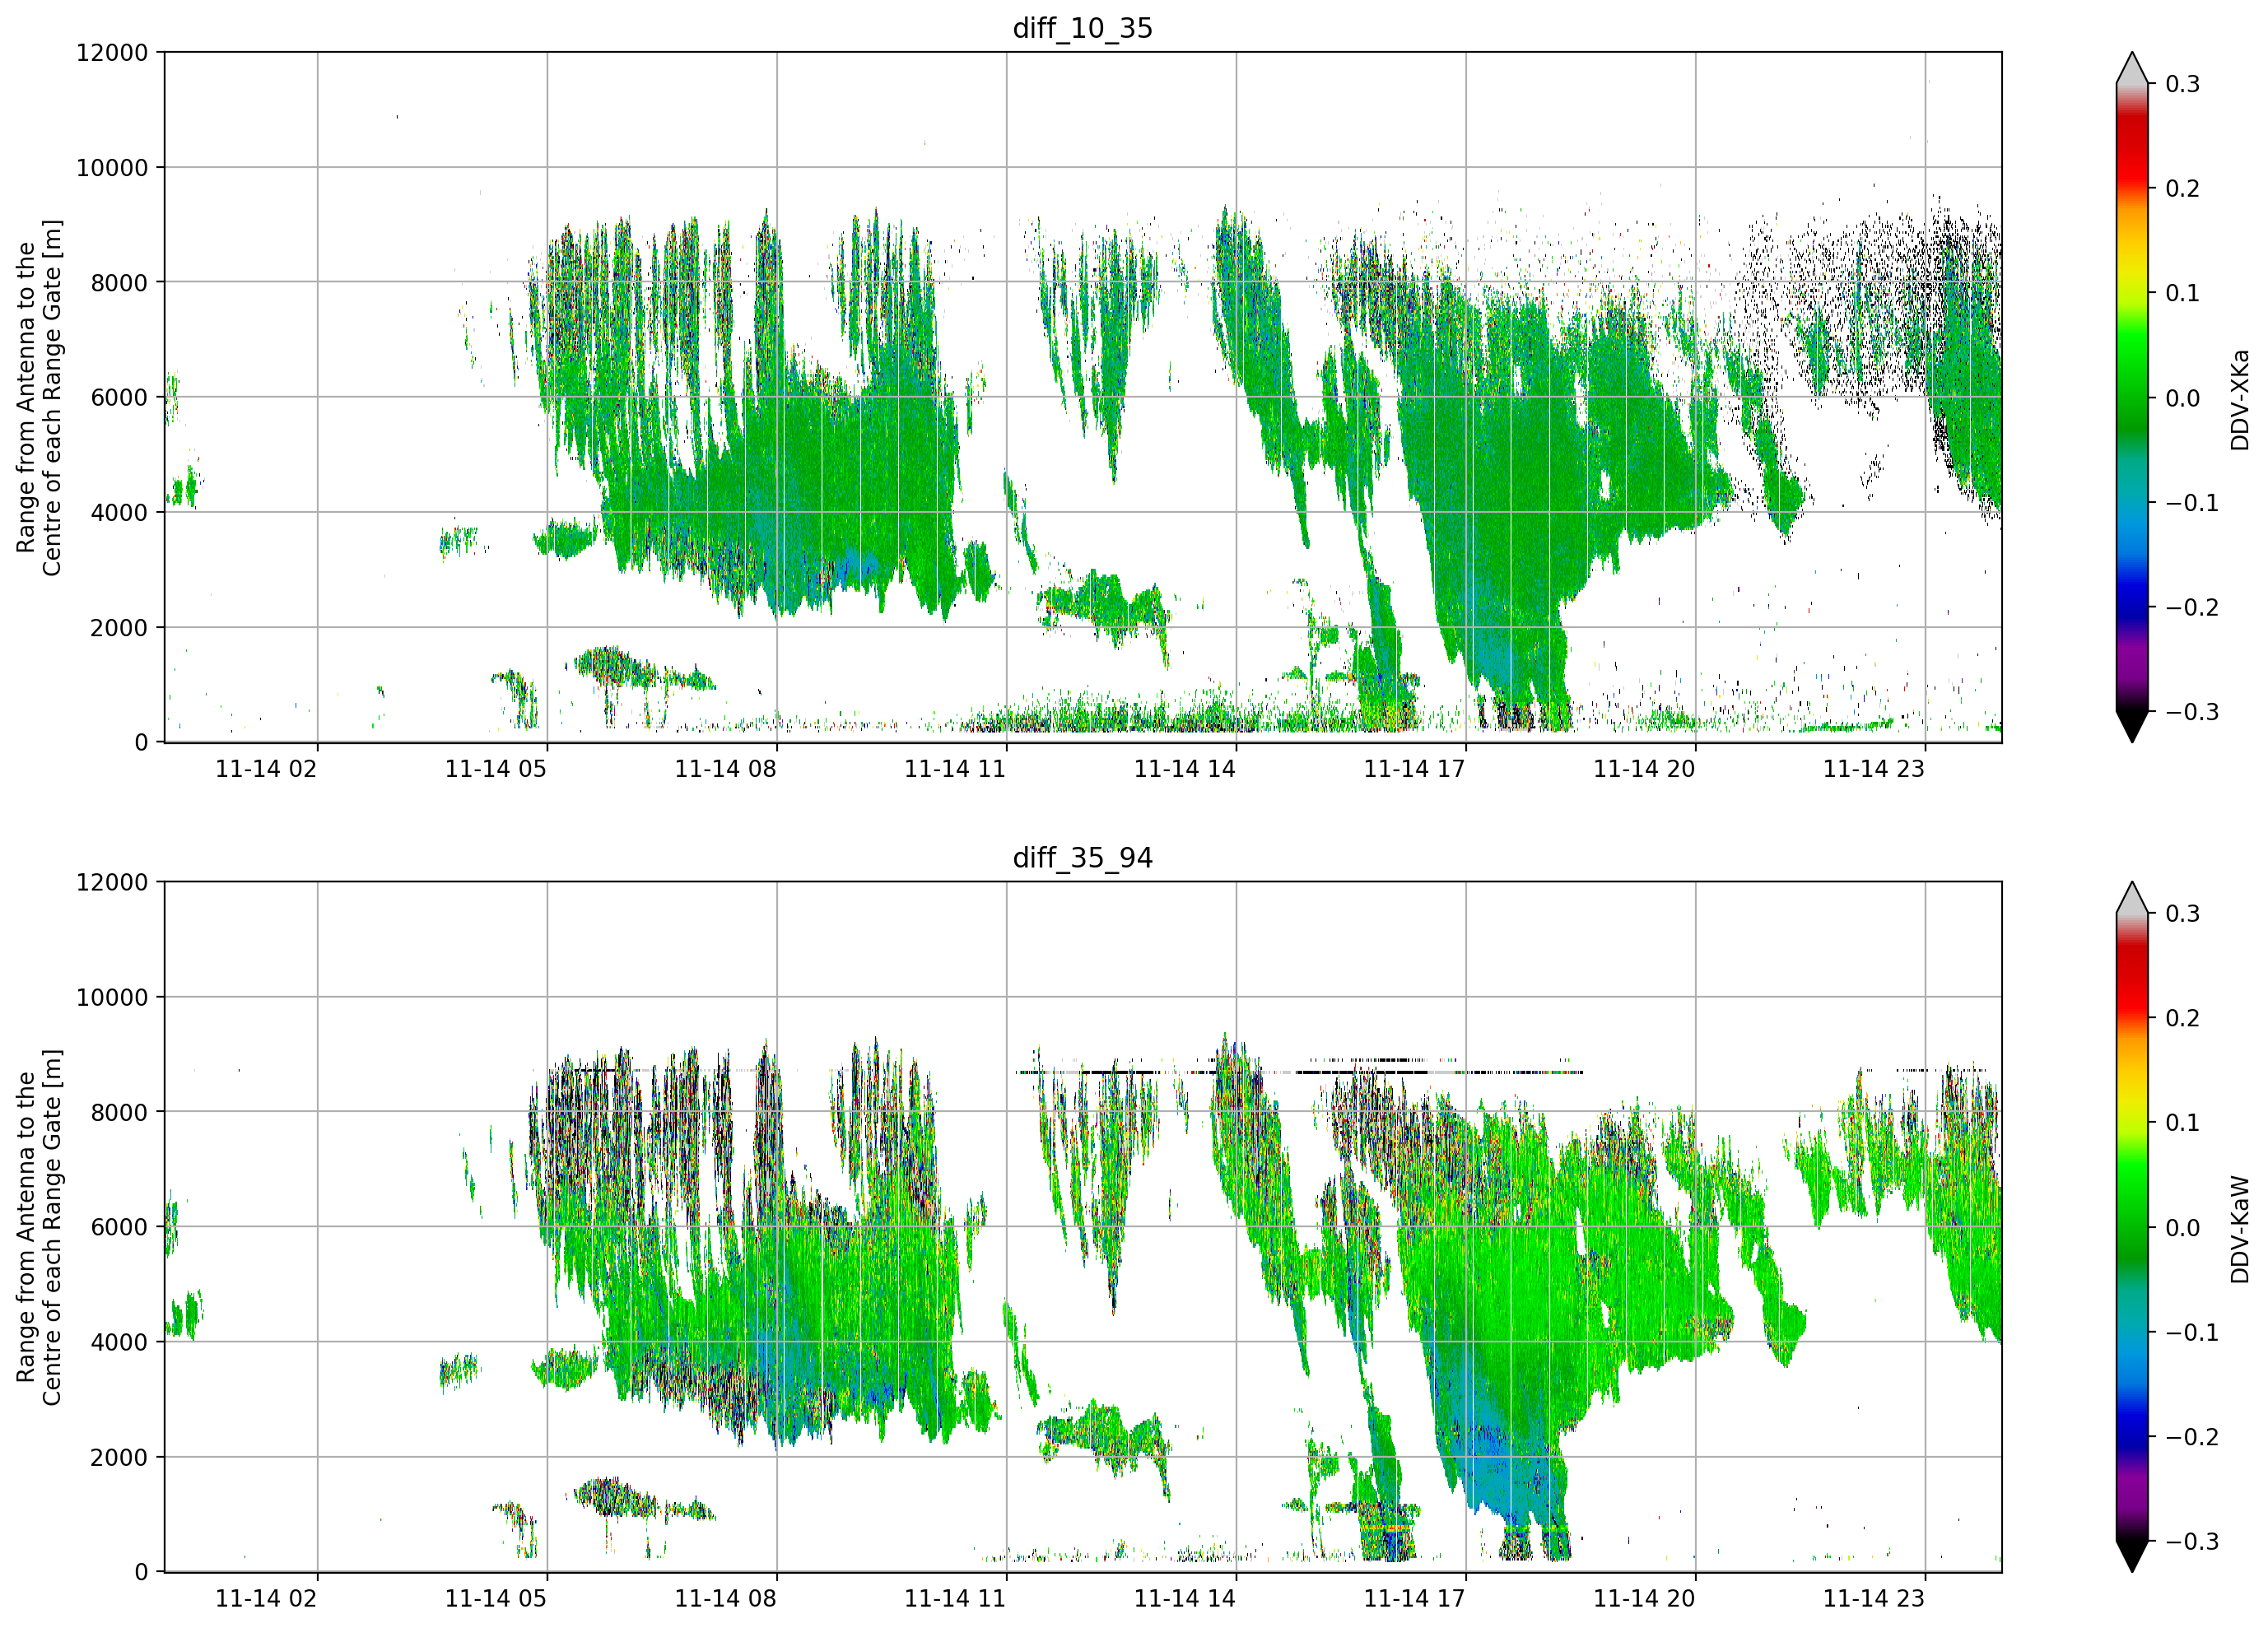2268x1628 pixels.
Task: Click the '11-14 14' x-tick under diff_35_94
Action: 1185,1599
